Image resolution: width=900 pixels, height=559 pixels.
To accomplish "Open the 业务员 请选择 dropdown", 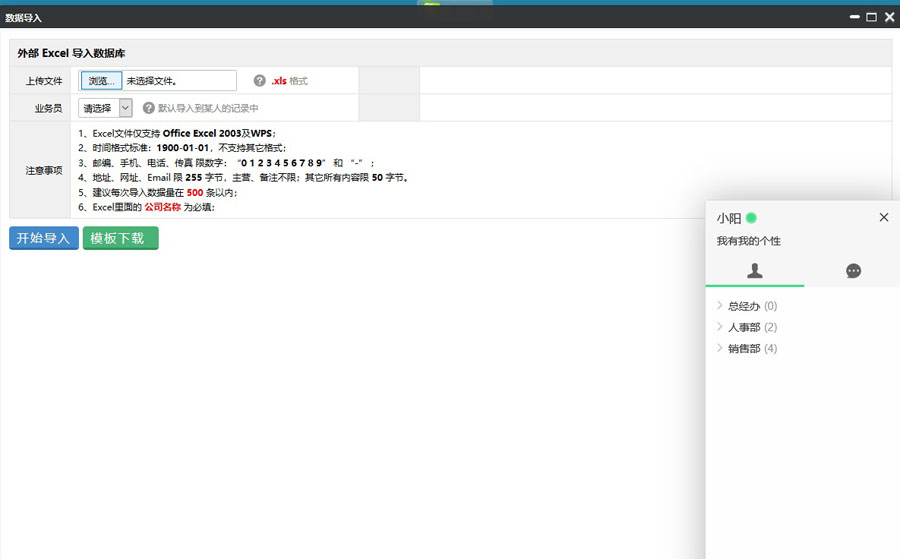I will [105, 108].
